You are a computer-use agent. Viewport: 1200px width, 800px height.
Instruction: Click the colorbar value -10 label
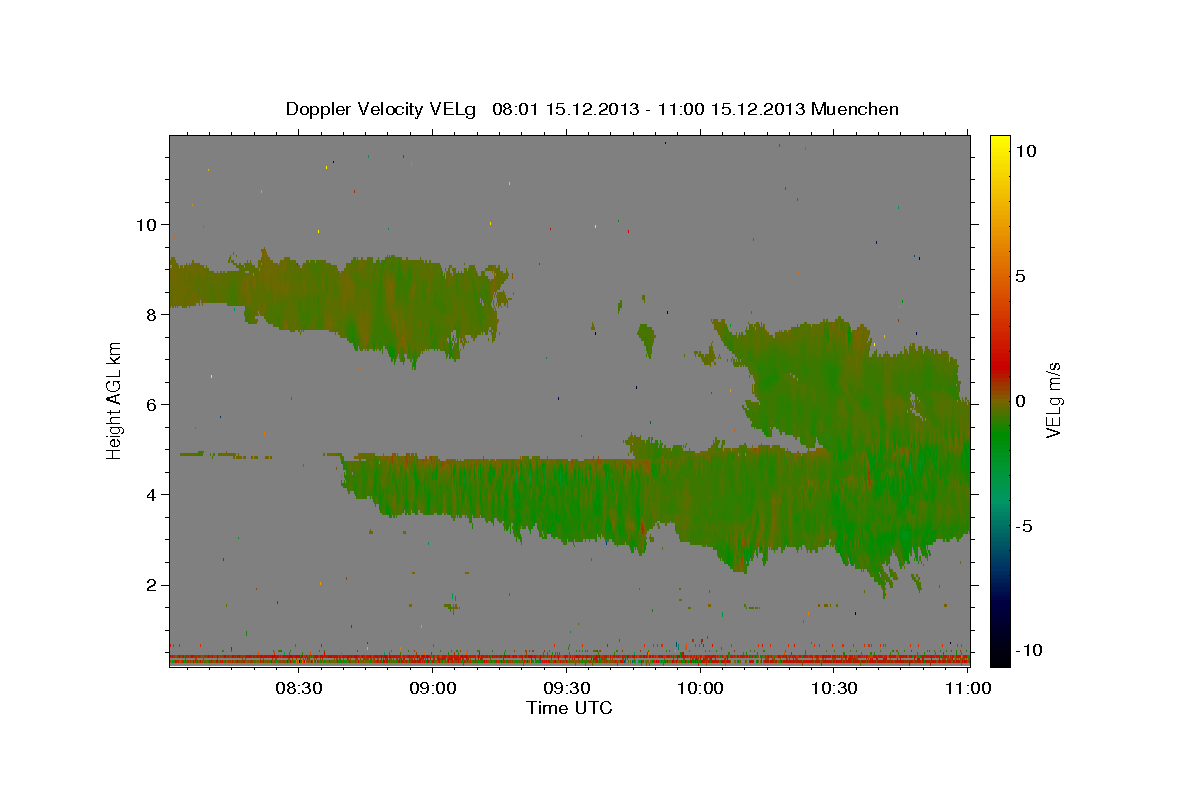click(1027, 650)
